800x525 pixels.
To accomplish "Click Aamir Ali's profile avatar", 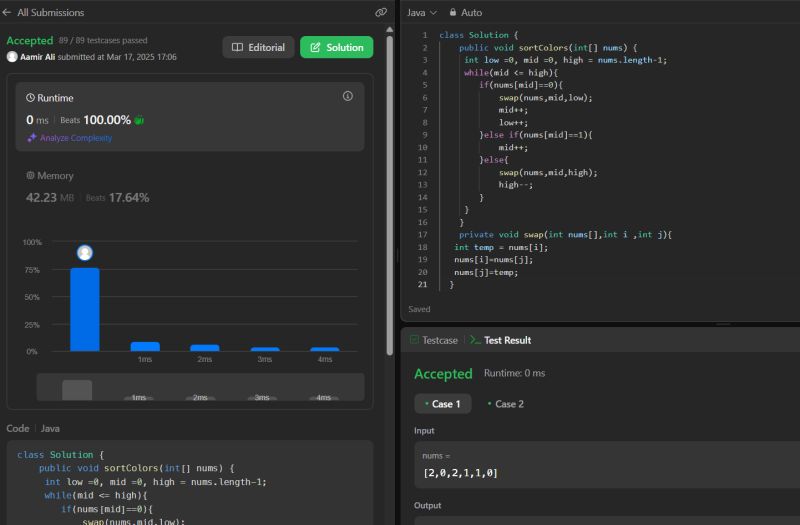I will point(12,57).
